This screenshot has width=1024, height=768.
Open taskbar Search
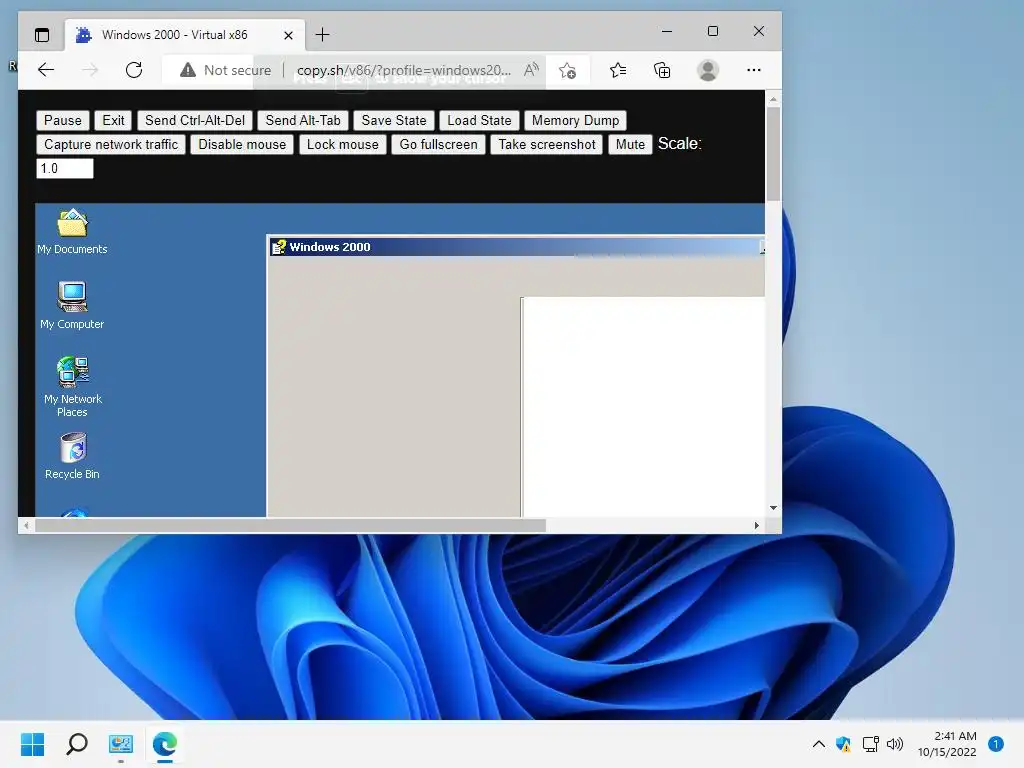point(77,744)
